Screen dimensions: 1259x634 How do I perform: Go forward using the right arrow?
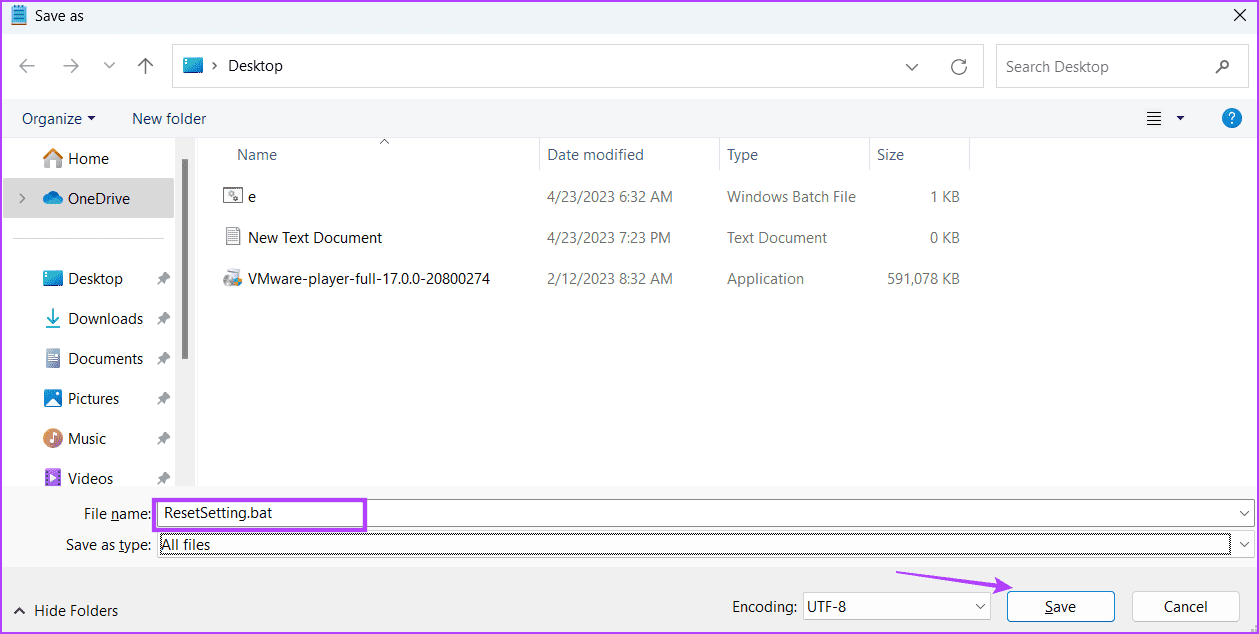tap(70, 66)
